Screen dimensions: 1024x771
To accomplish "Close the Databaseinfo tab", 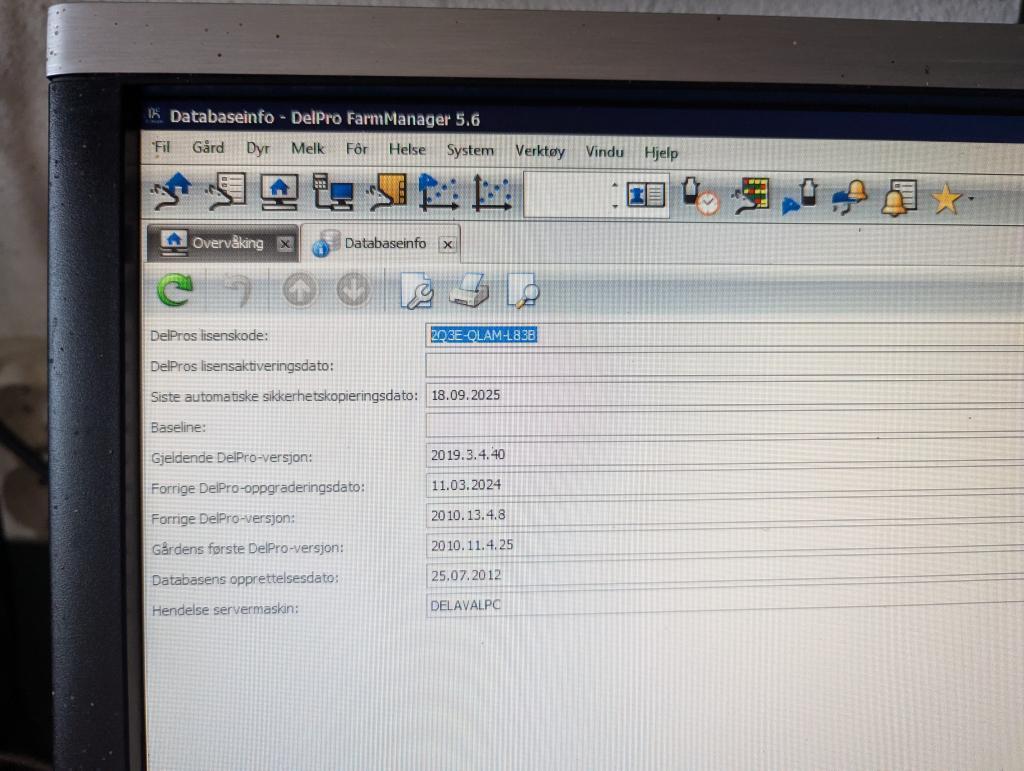I will pos(448,244).
